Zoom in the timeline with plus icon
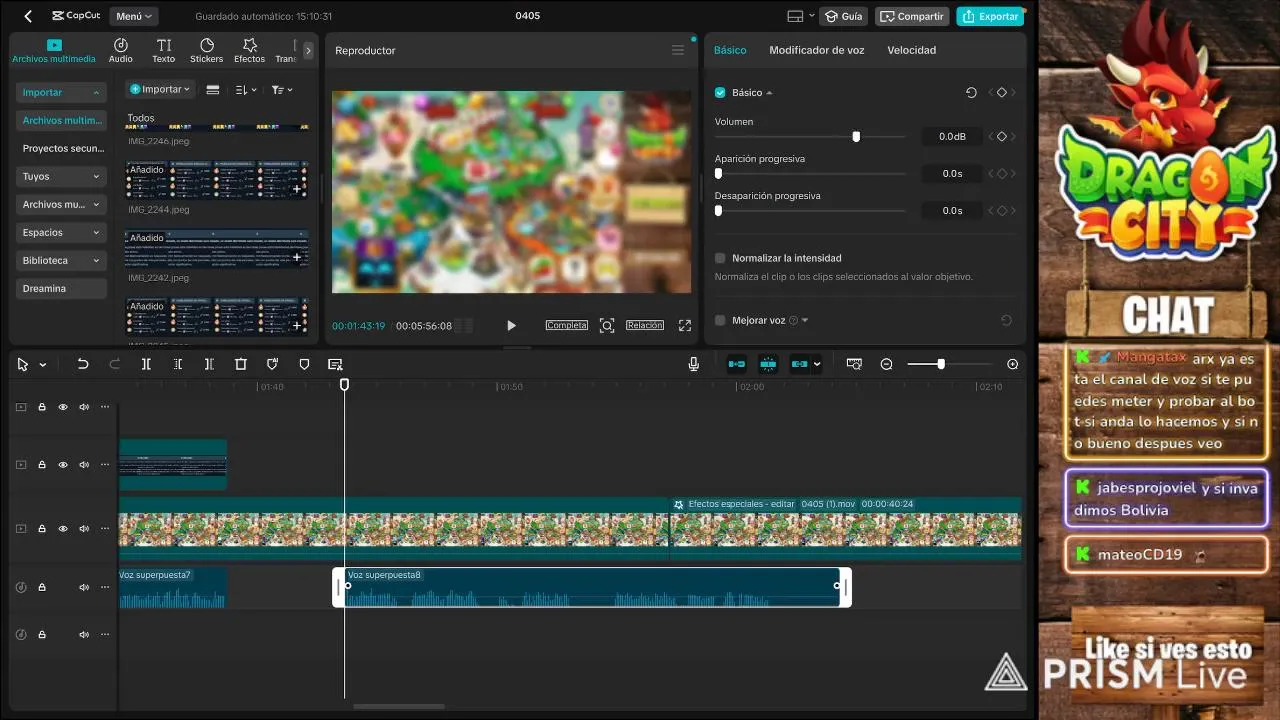Viewport: 1280px width, 720px height. pyautogui.click(x=1013, y=364)
